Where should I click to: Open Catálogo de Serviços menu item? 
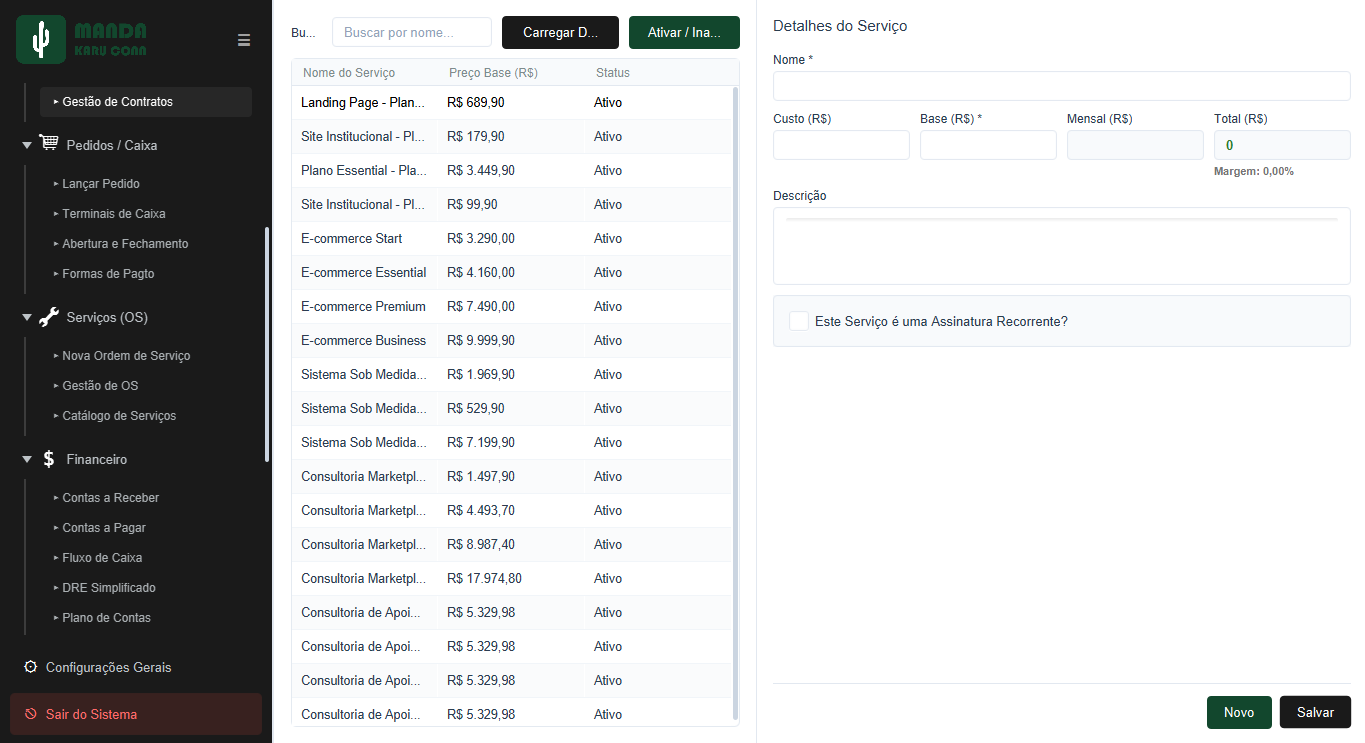[x=119, y=415]
